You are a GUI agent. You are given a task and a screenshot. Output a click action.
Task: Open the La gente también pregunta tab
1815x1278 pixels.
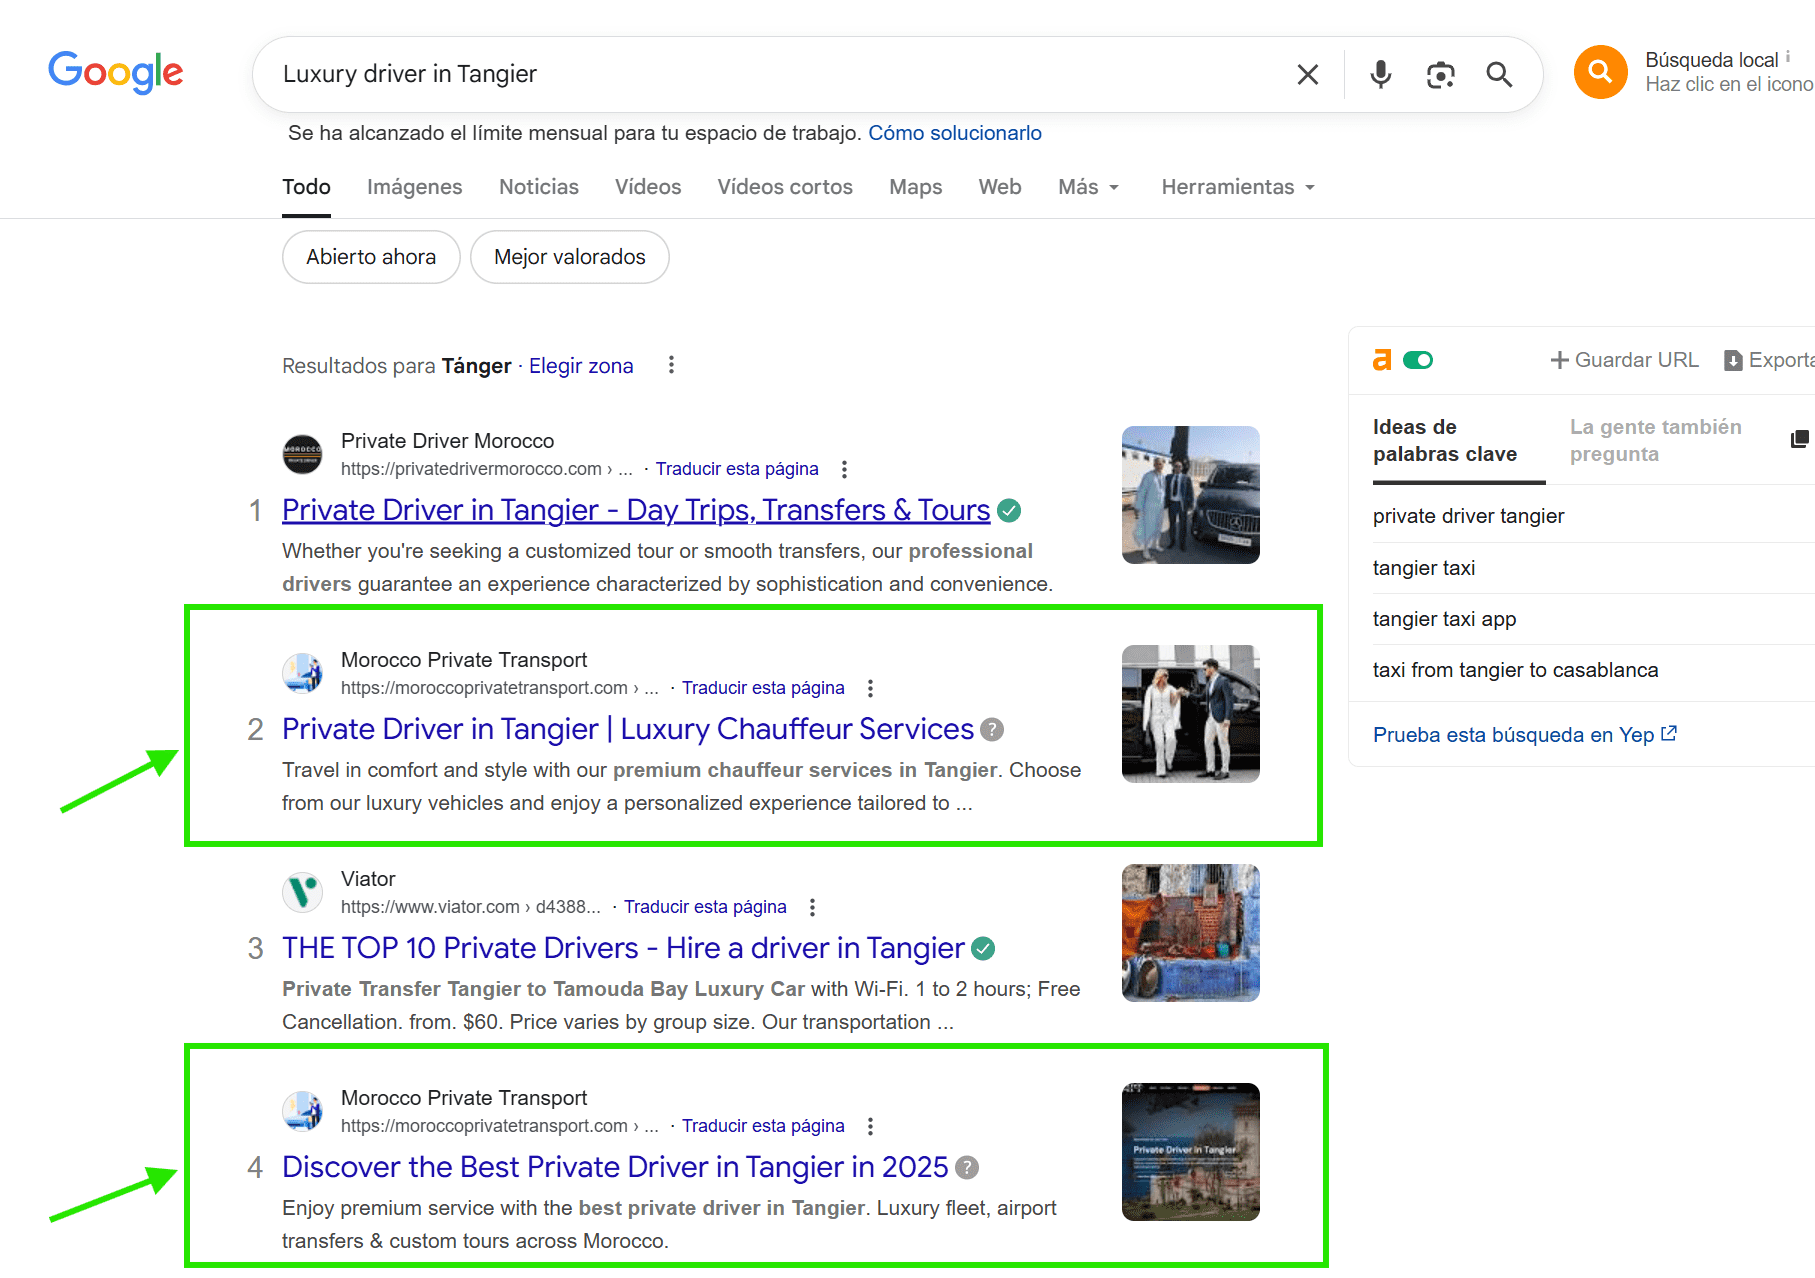(x=1655, y=440)
